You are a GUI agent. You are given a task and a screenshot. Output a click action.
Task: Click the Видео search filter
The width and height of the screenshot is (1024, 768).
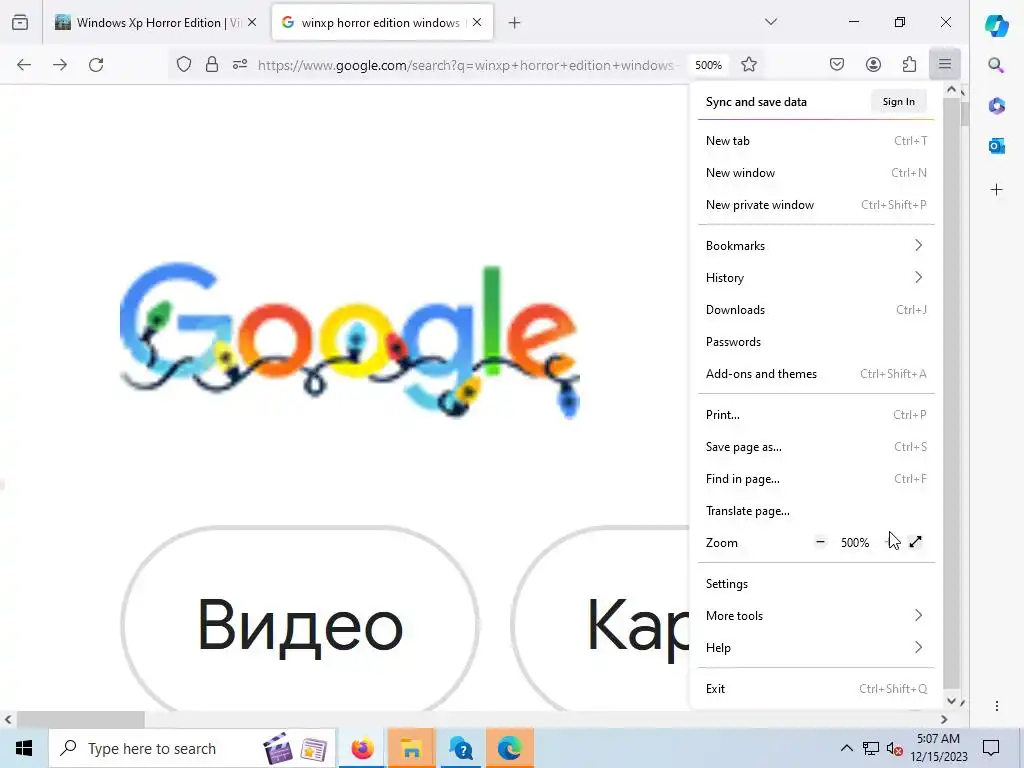tap(300, 624)
